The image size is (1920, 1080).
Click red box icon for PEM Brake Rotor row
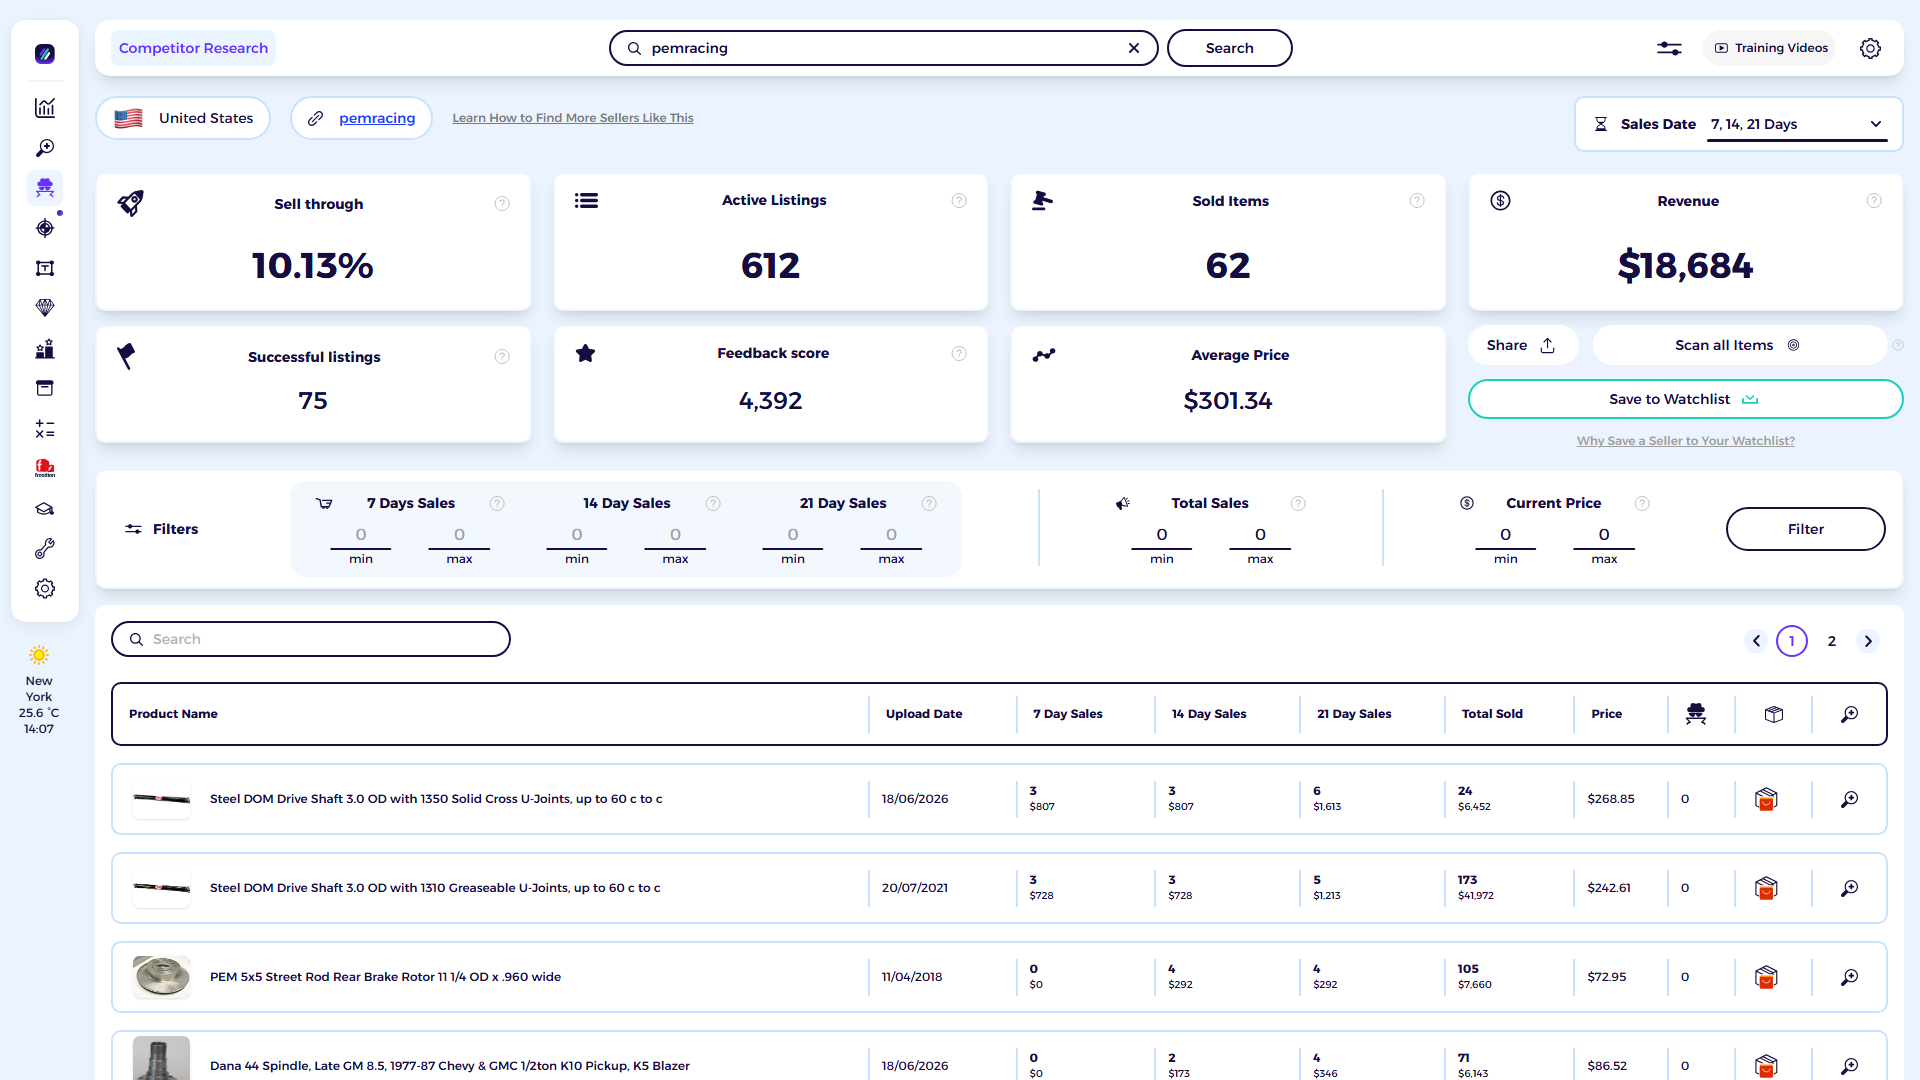pos(1766,977)
